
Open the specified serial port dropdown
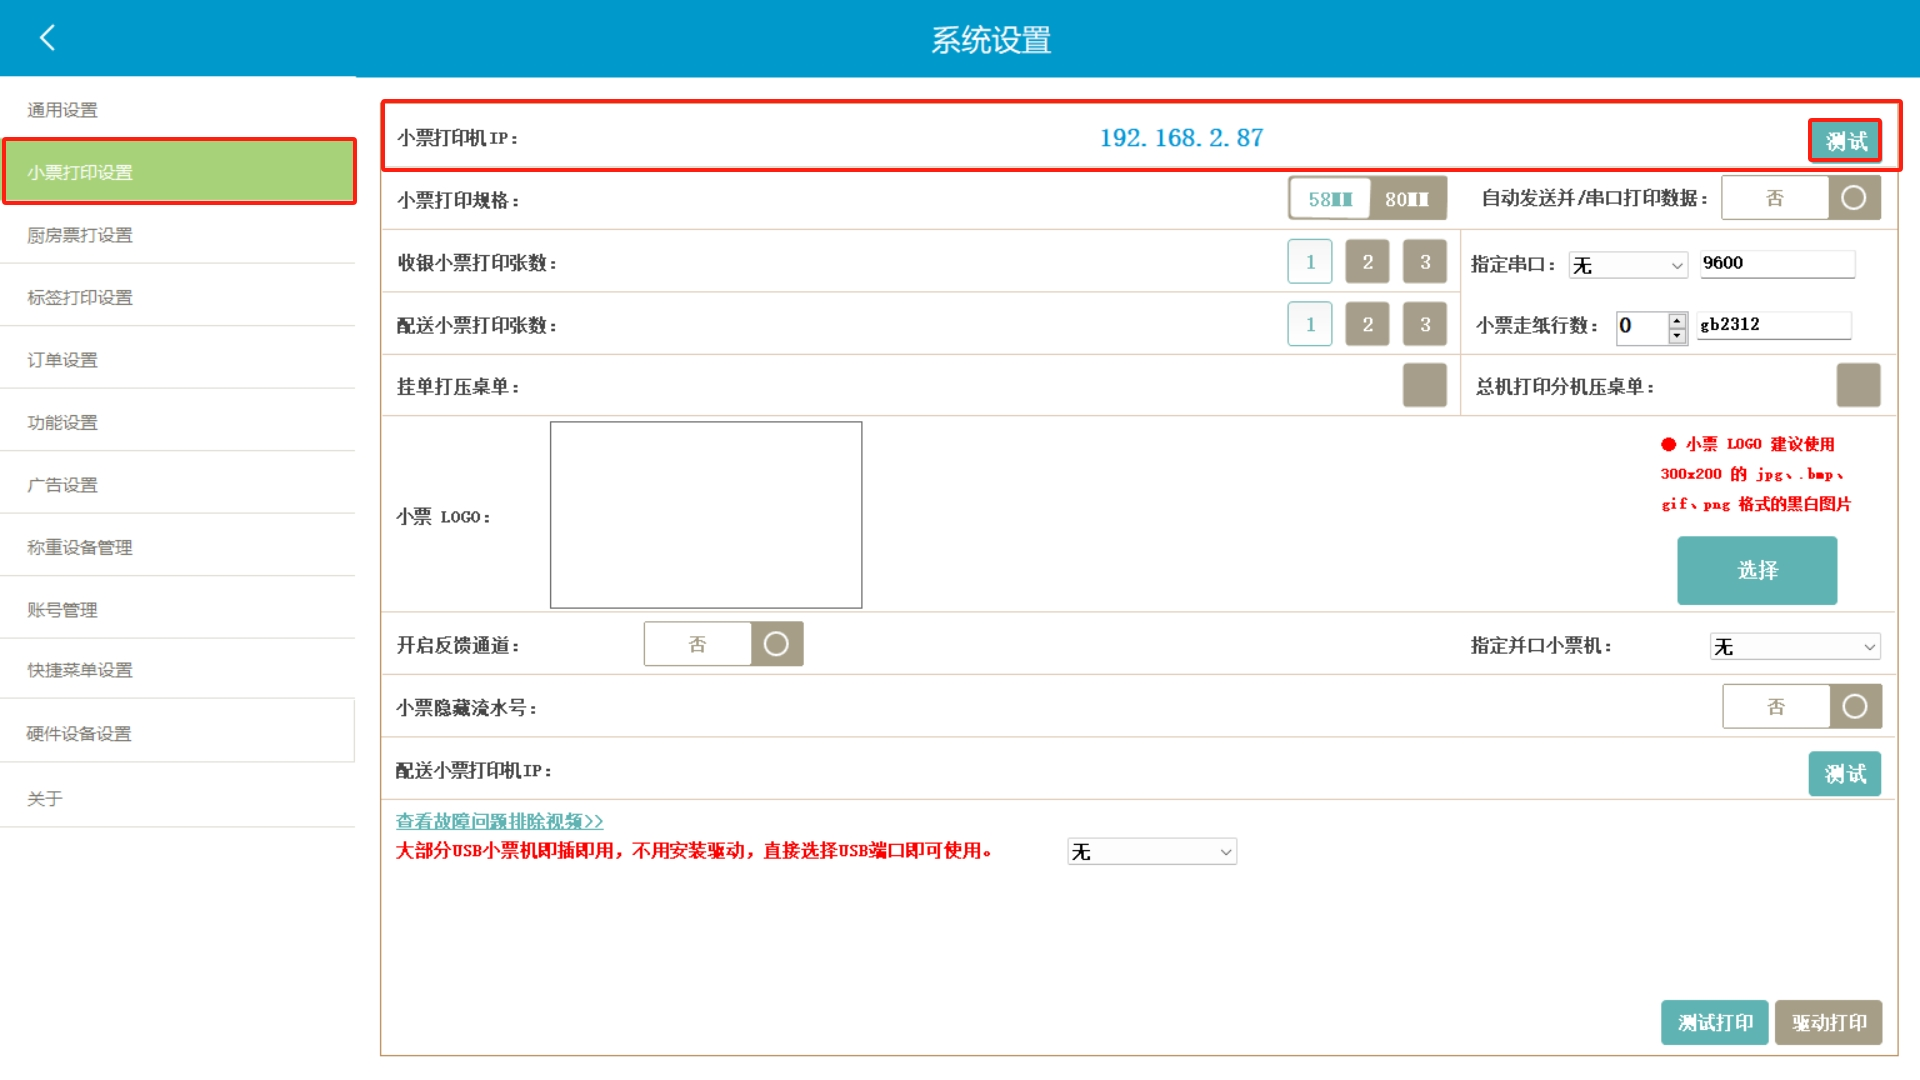tap(1627, 265)
